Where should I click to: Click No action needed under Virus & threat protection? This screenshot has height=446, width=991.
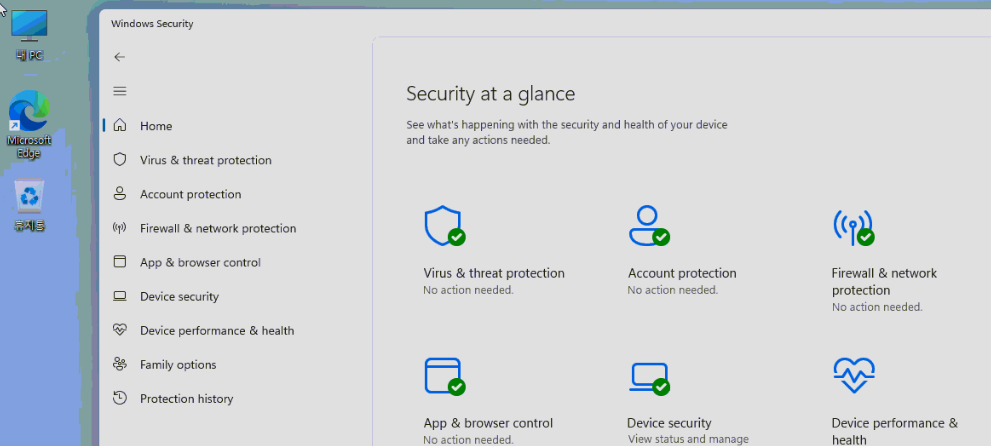coord(468,290)
